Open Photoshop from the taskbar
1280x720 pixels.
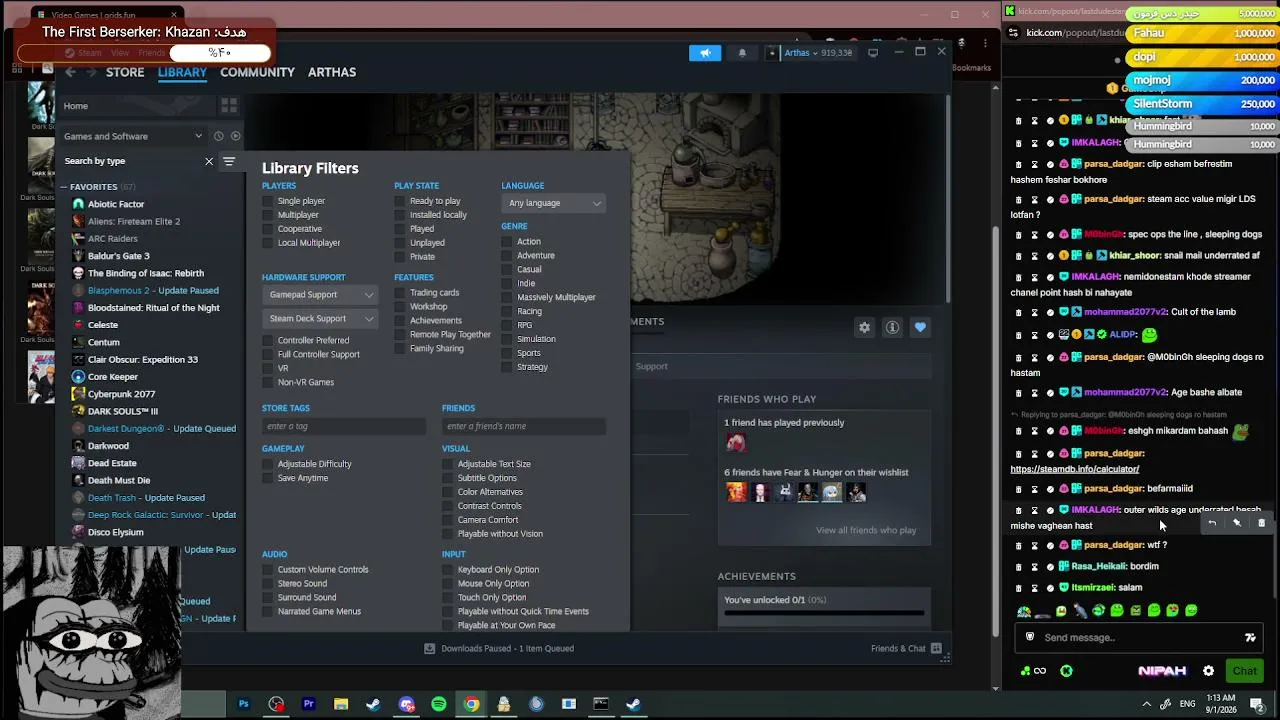tap(243, 704)
